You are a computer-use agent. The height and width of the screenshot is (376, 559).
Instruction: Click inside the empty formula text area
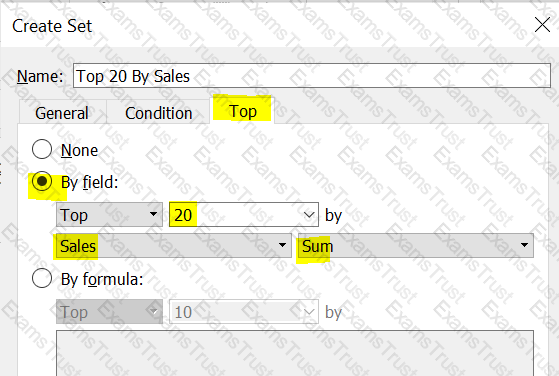295,353
